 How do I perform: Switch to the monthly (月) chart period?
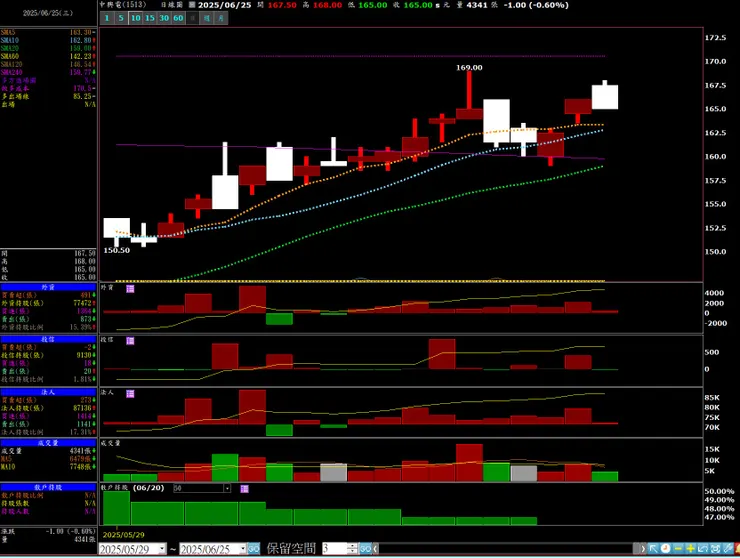click(x=221, y=18)
